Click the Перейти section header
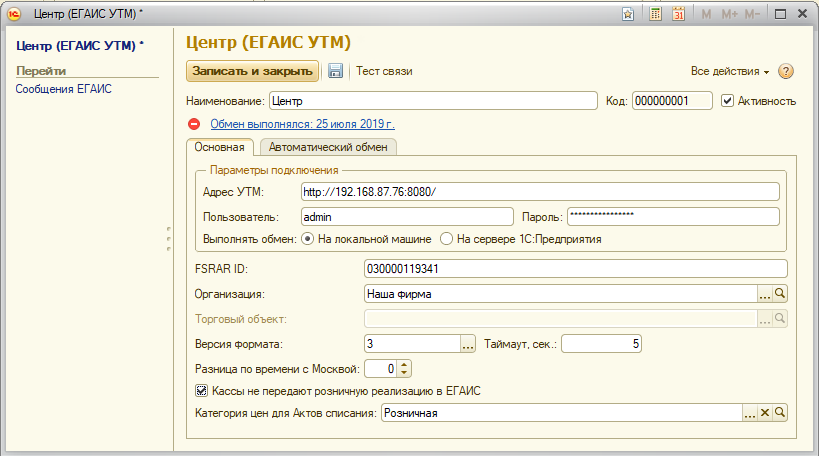The width and height of the screenshot is (819, 456). (41, 71)
